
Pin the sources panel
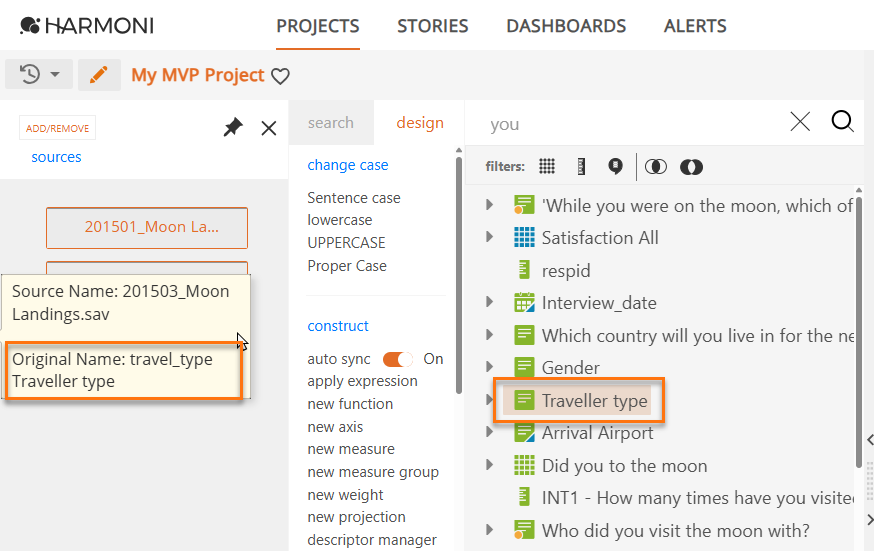pos(233,128)
